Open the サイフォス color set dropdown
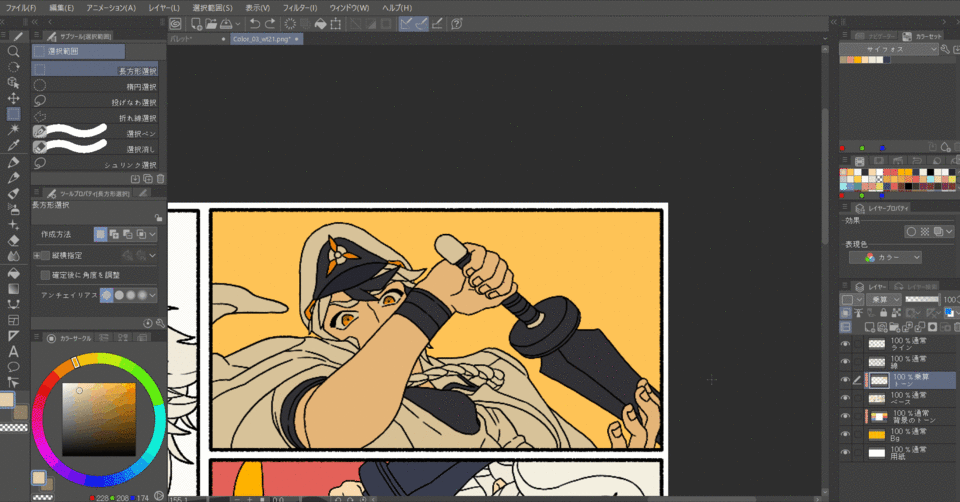The width and height of the screenshot is (960, 502). point(889,49)
